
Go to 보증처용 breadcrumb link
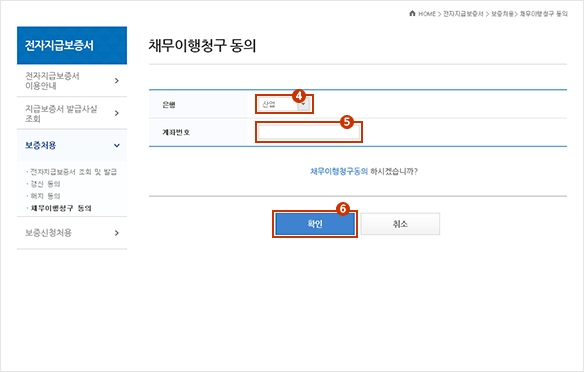[x=502, y=14]
